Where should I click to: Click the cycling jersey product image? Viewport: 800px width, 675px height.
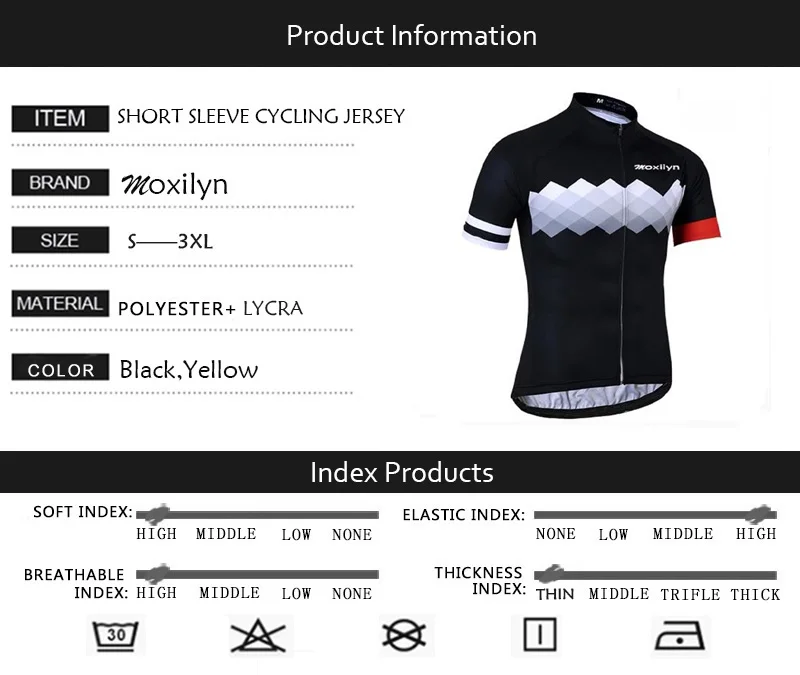coord(592,255)
